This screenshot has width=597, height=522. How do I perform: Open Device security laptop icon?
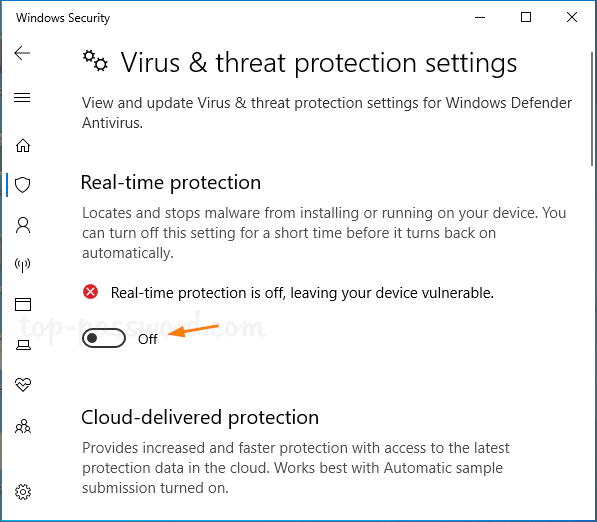[23, 345]
